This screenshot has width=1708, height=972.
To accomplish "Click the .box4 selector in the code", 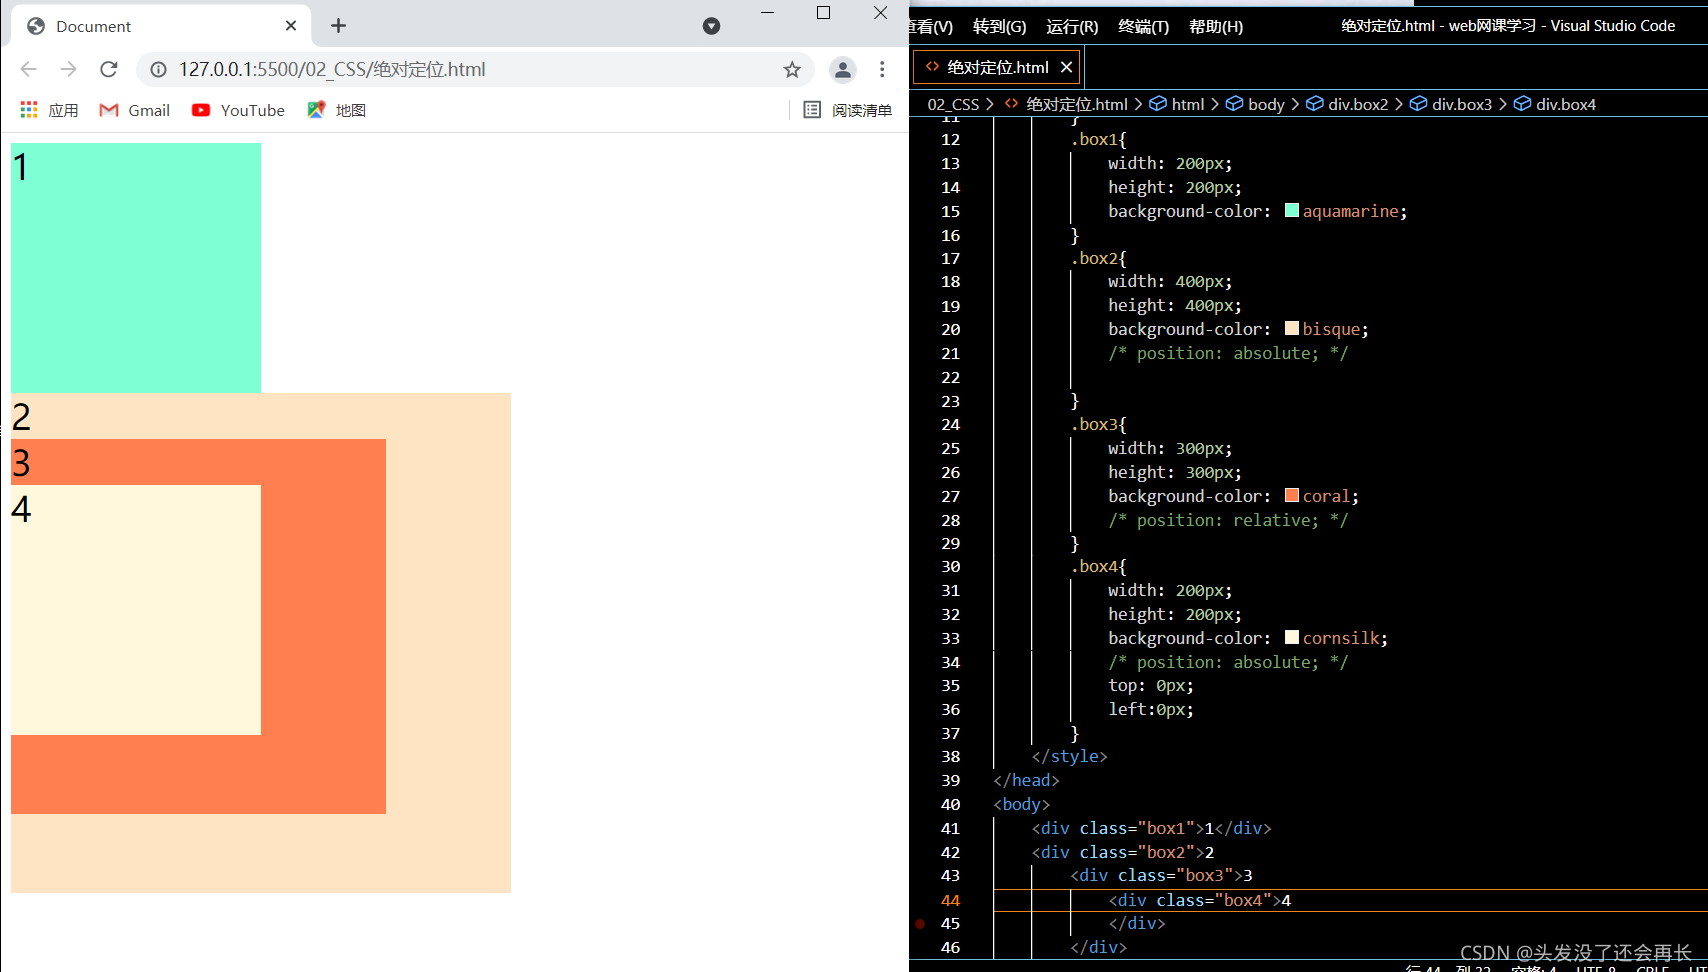I will click(1094, 566).
